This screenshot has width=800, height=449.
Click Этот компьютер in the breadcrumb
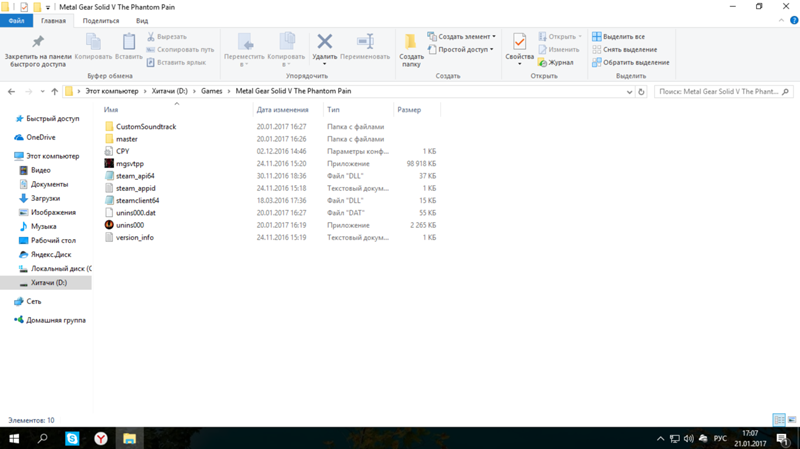click(x=112, y=91)
